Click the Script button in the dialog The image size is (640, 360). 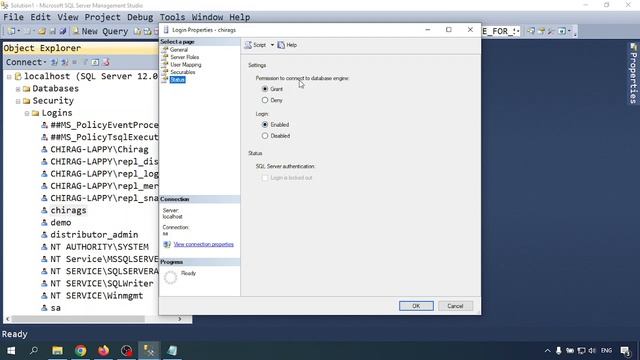(256, 45)
